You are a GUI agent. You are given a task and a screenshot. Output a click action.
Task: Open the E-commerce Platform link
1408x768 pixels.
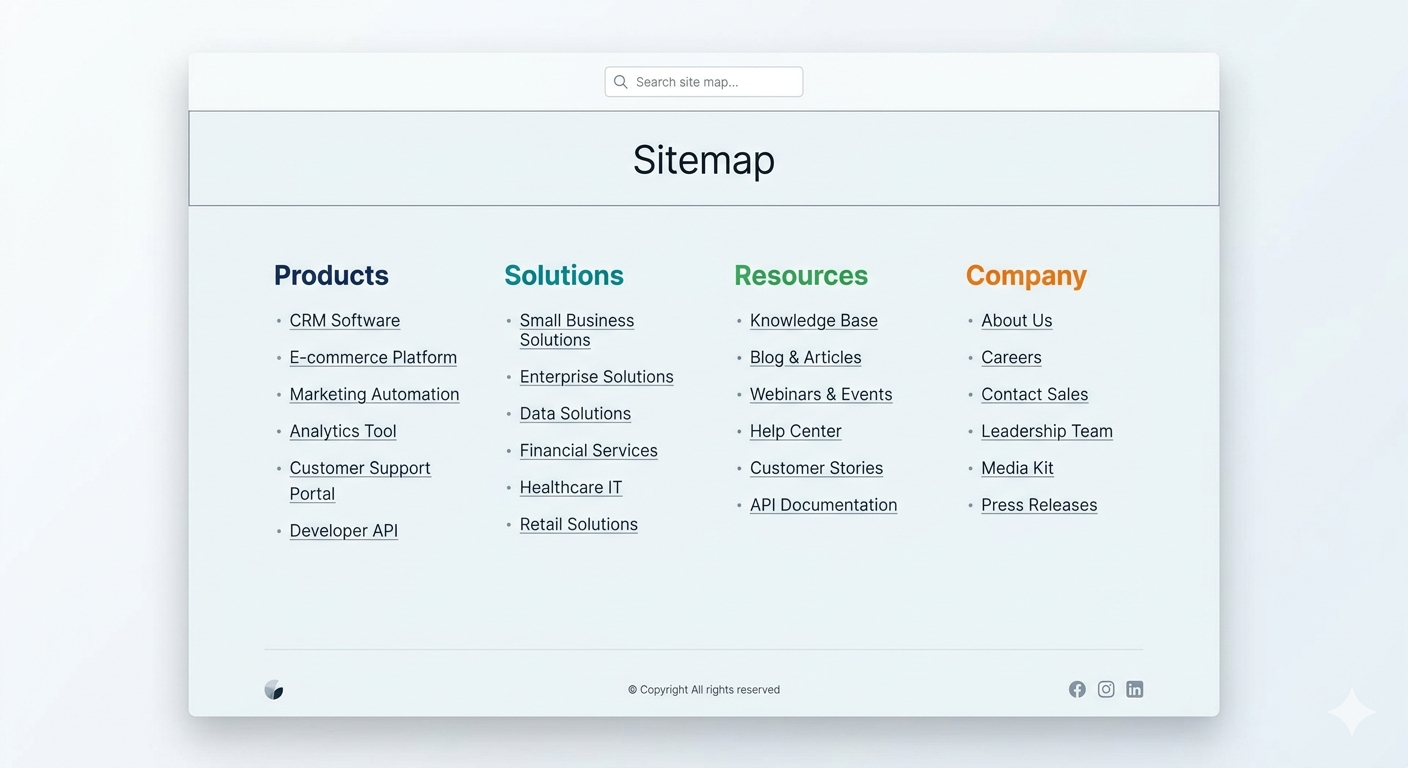pos(373,357)
